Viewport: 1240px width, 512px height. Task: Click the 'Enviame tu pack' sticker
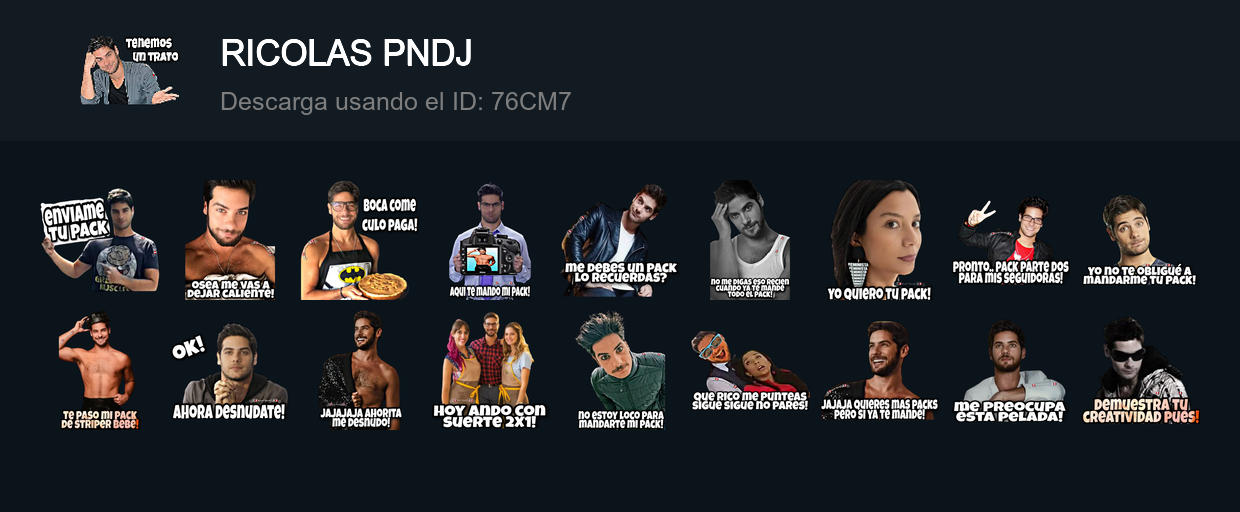[99, 240]
